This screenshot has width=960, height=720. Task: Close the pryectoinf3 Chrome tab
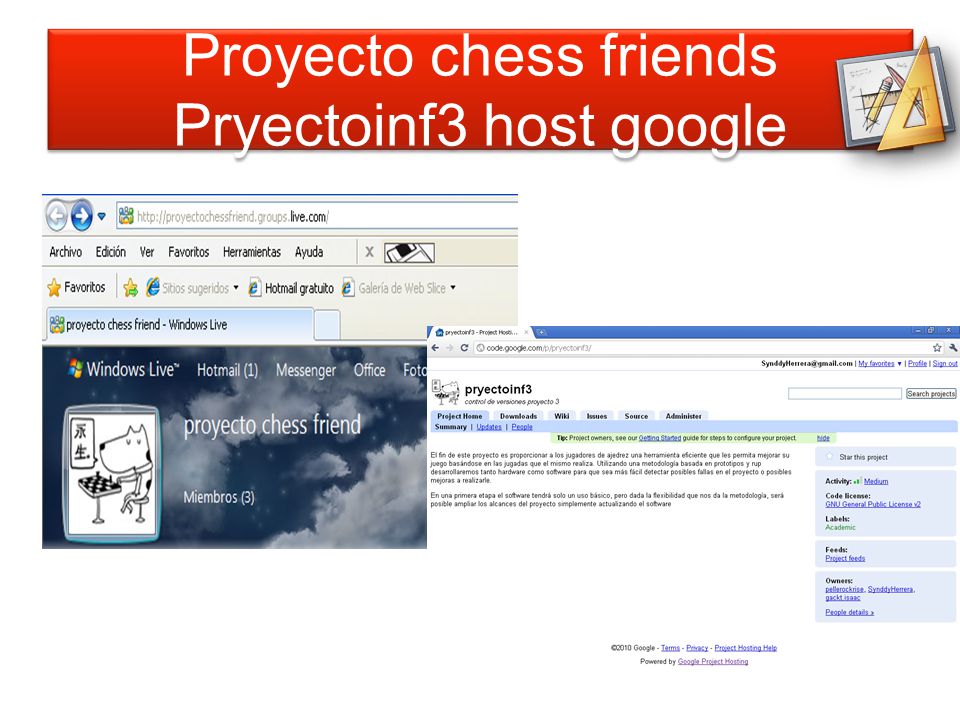coord(526,332)
